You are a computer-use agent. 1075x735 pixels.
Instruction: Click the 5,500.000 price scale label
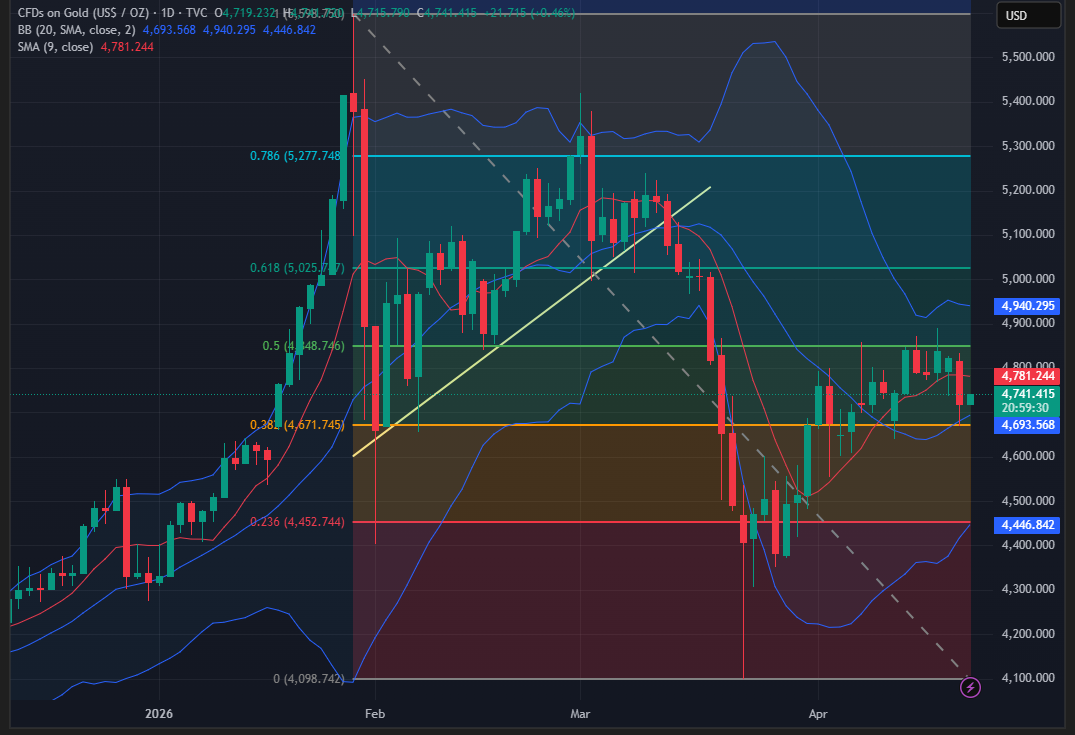click(x=1029, y=57)
